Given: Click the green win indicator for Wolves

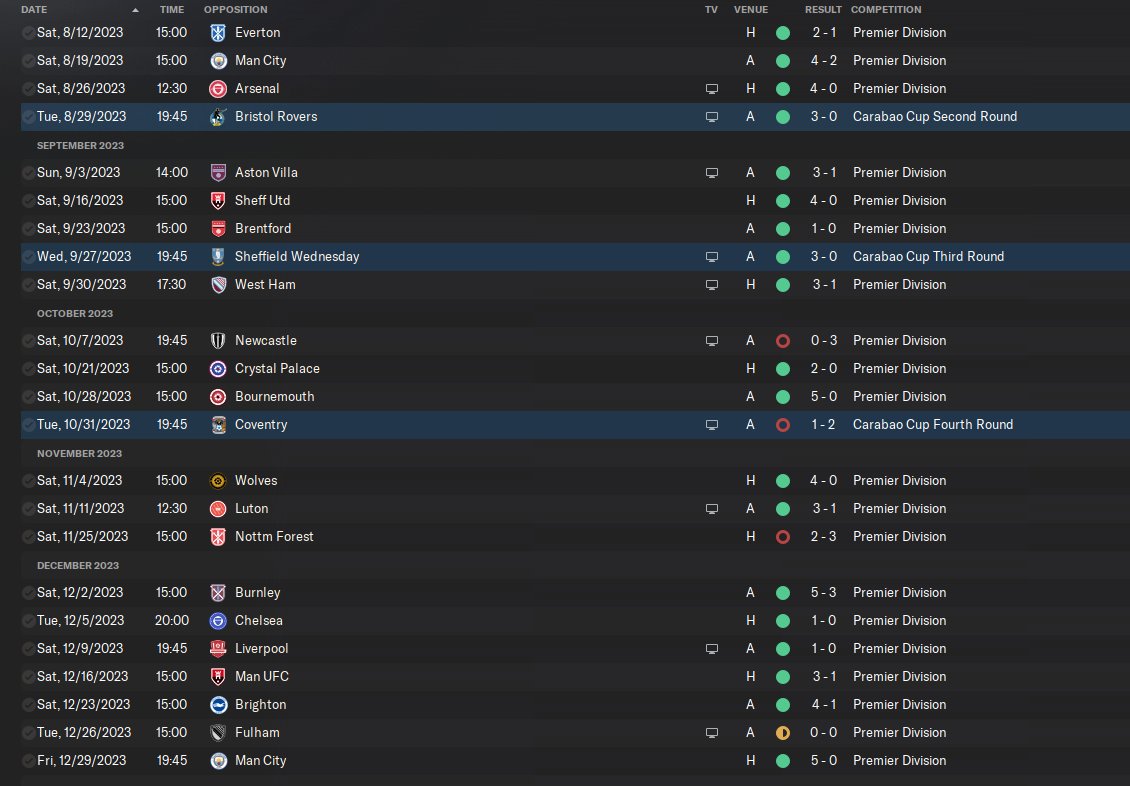Looking at the screenshot, I should point(783,481).
